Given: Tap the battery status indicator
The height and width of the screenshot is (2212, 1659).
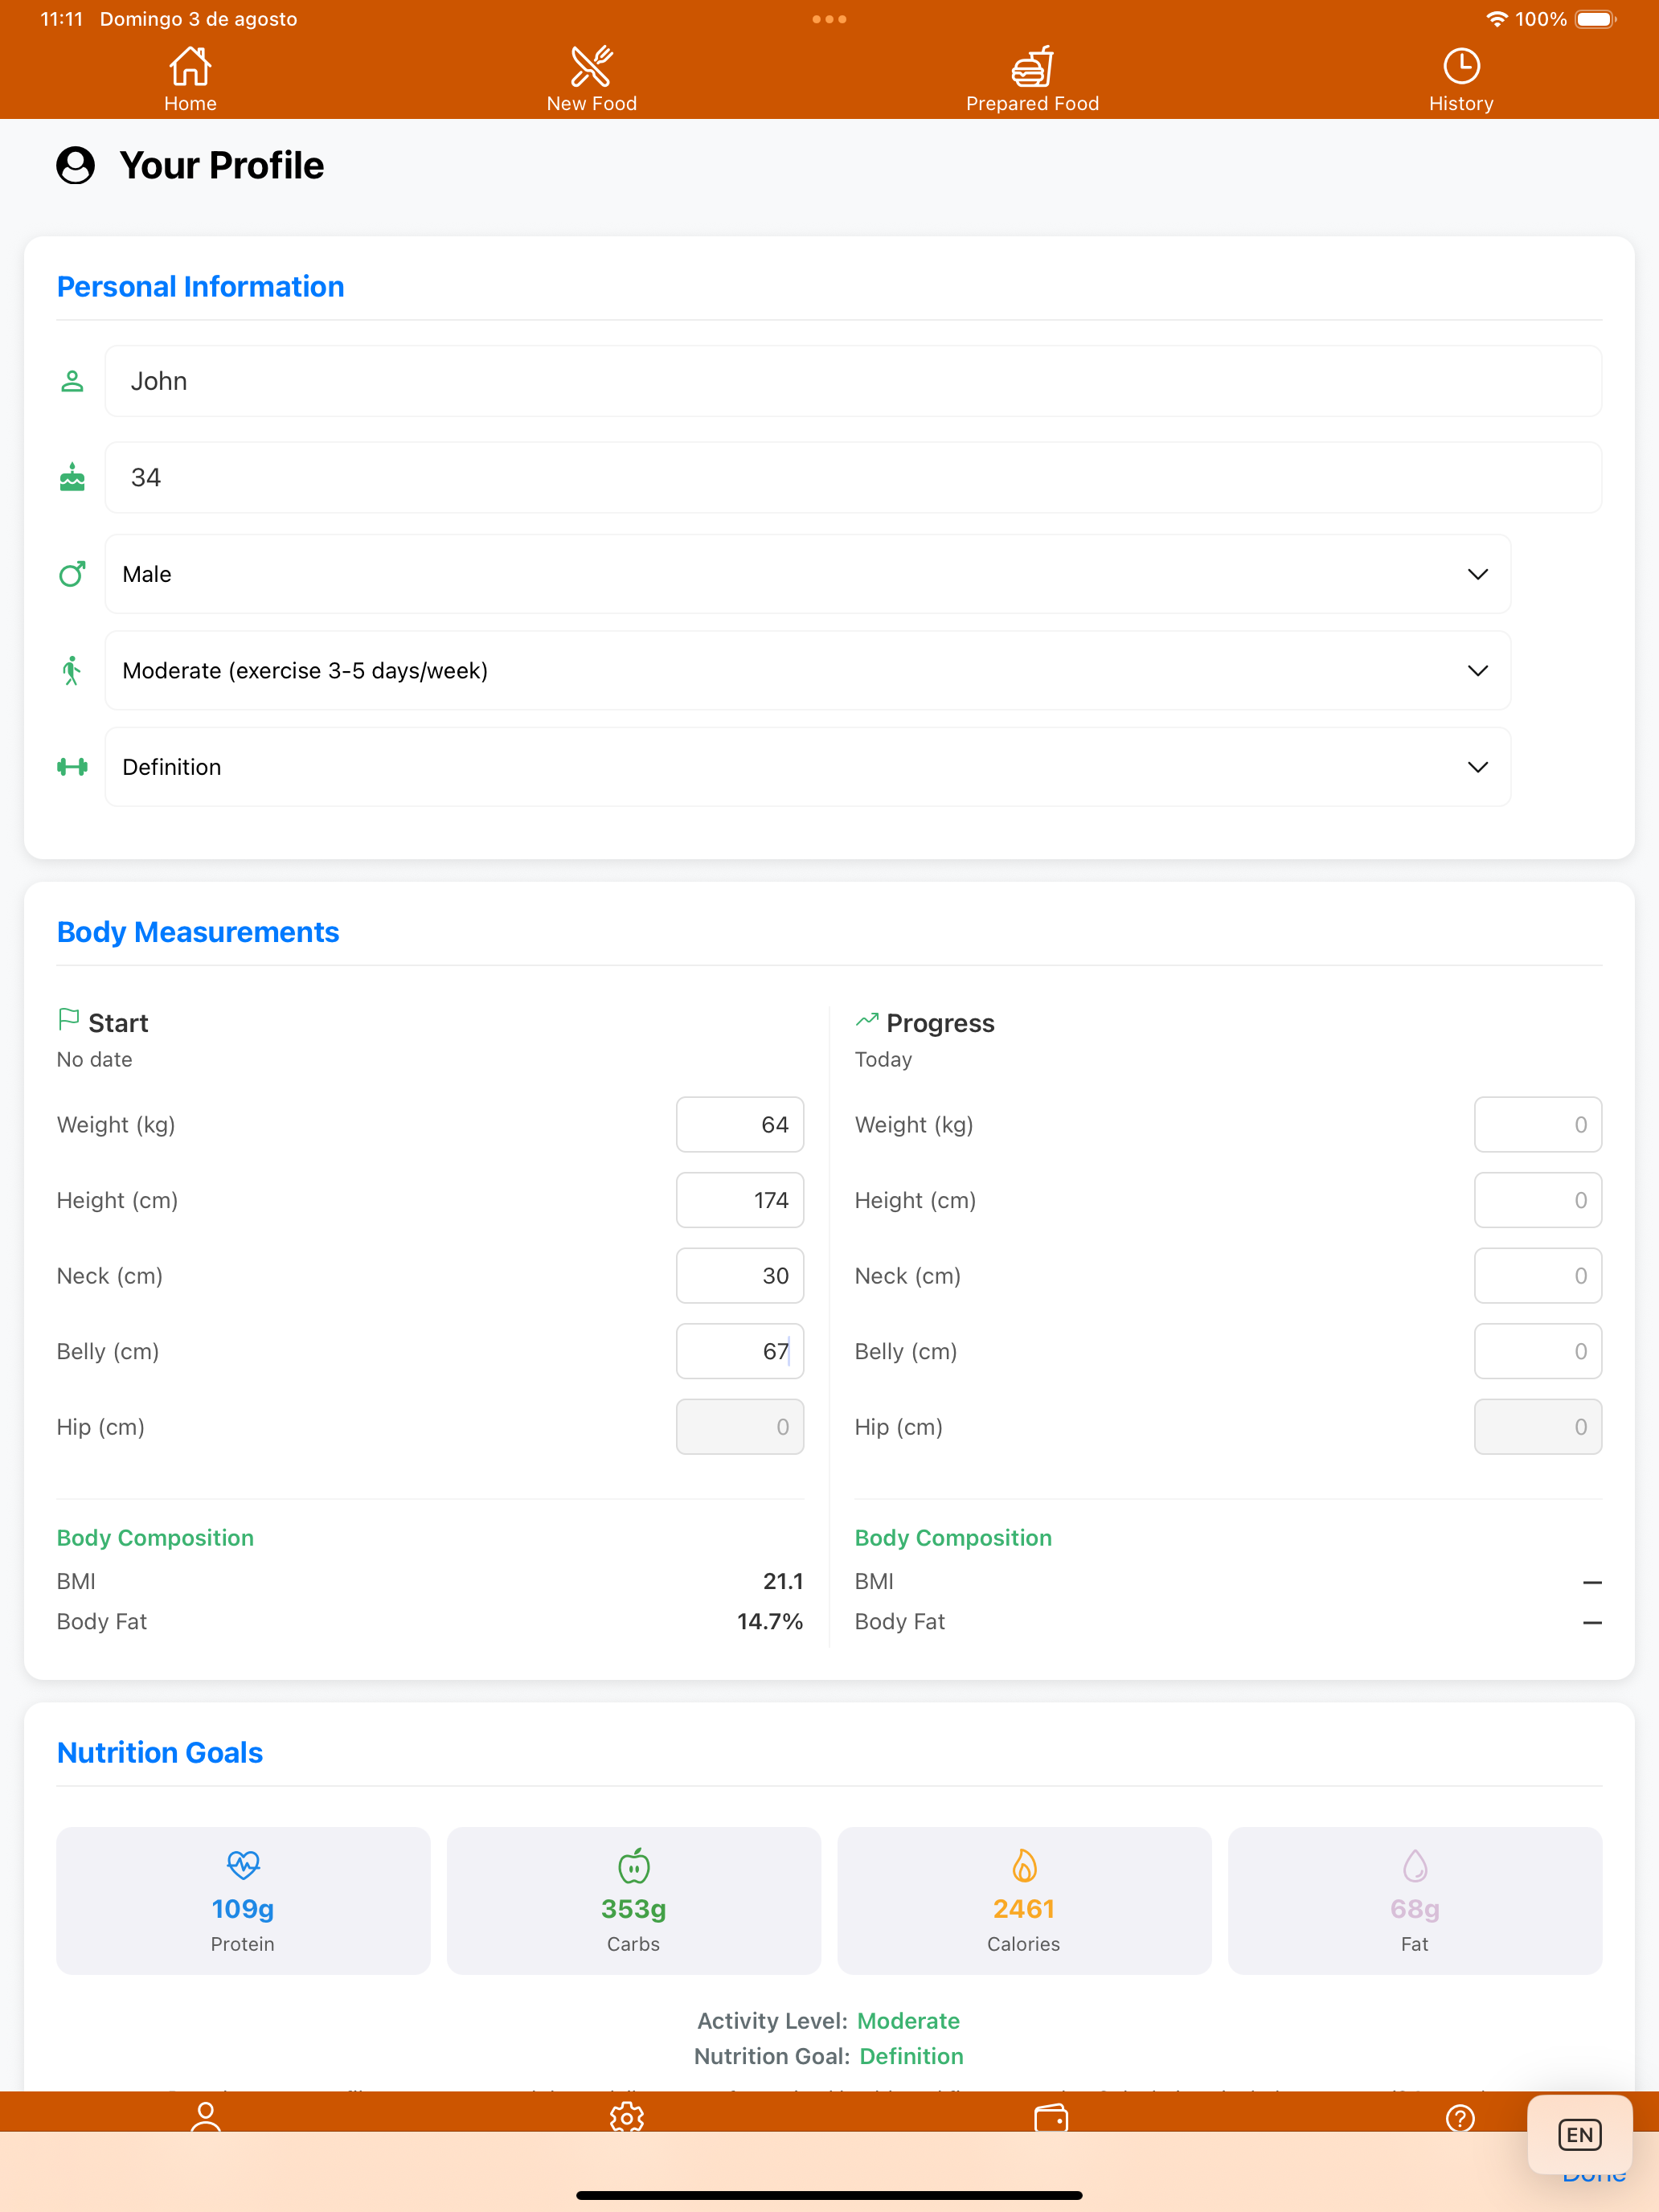Looking at the screenshot, I should [1596, 19].
